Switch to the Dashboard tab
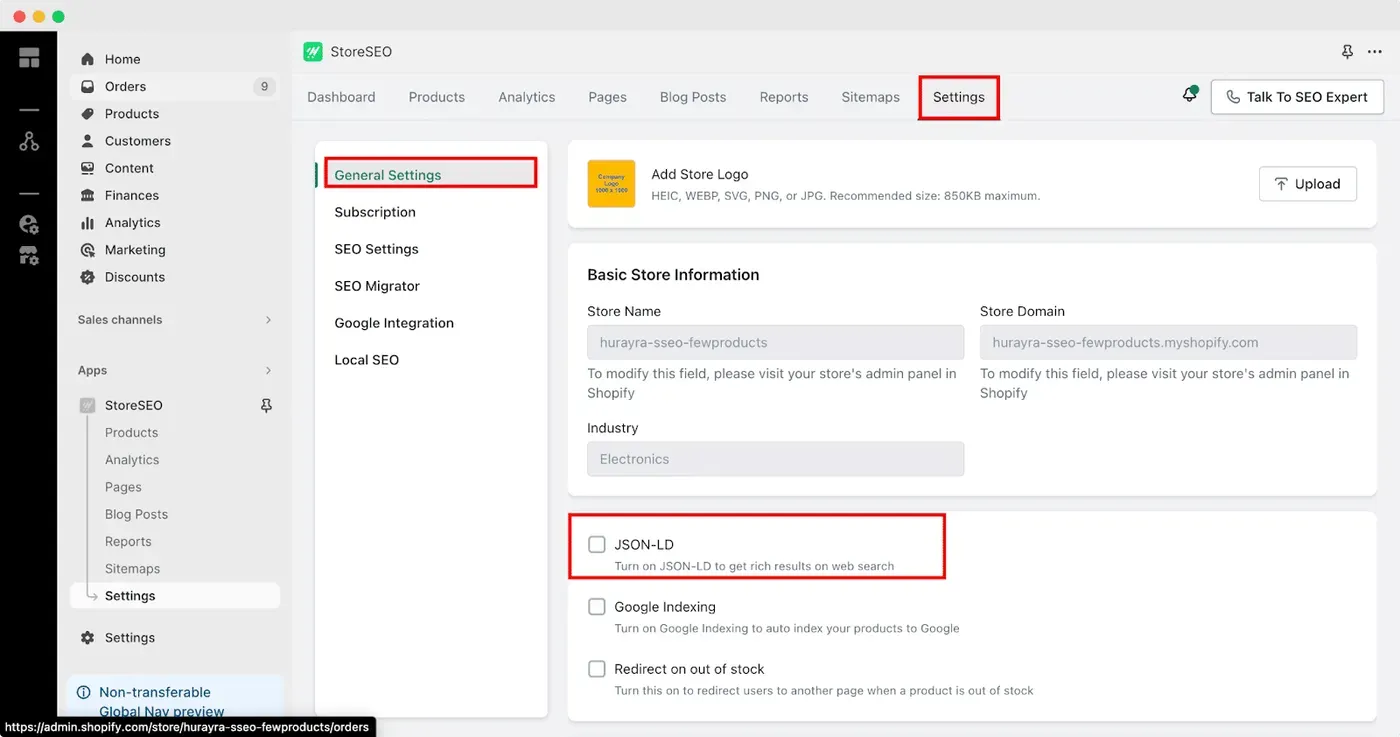Image resolution: width=1400 pixels, height=737 pixels. [x=341, y=97]
